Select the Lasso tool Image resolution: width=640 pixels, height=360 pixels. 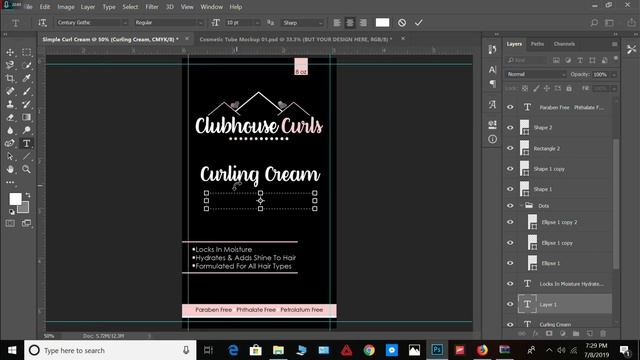tap(10, 65)
